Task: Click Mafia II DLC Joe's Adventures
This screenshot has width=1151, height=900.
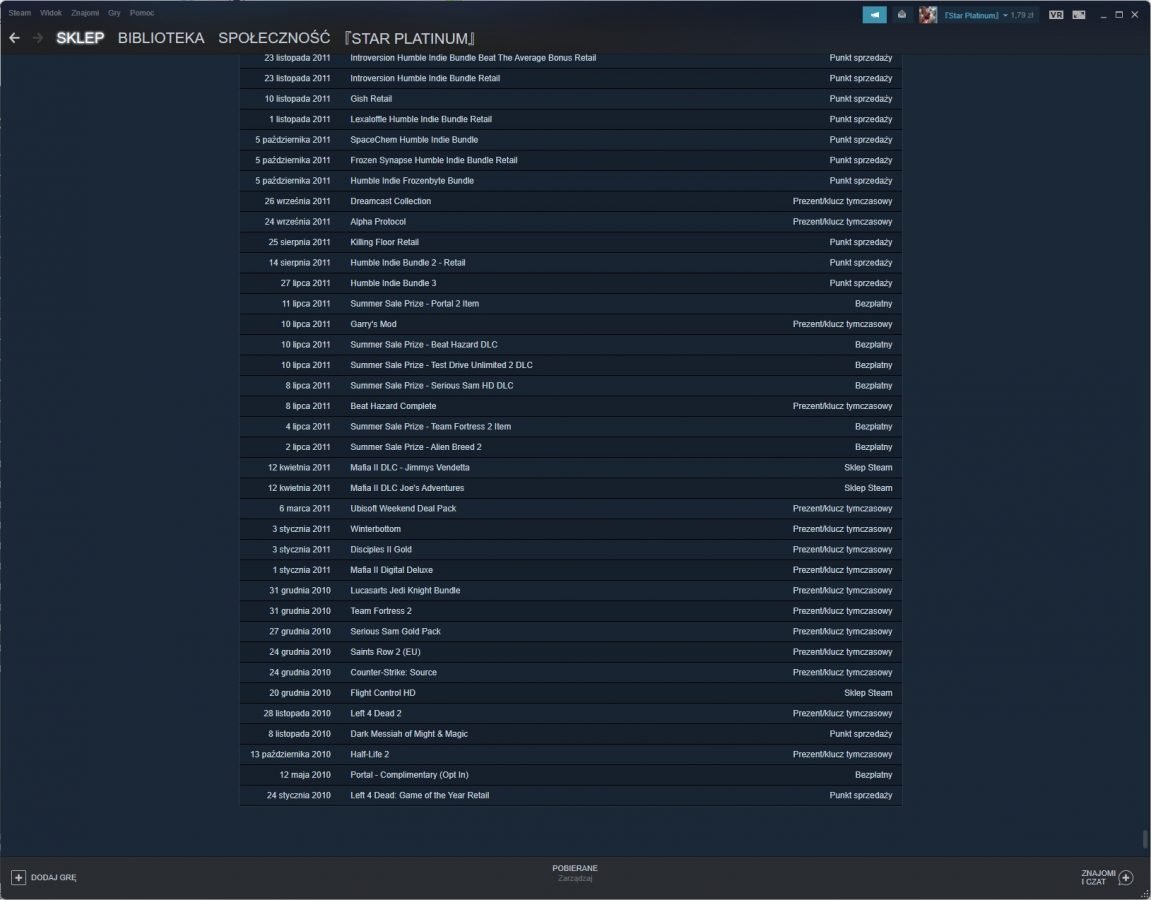Action: point(407,488)
